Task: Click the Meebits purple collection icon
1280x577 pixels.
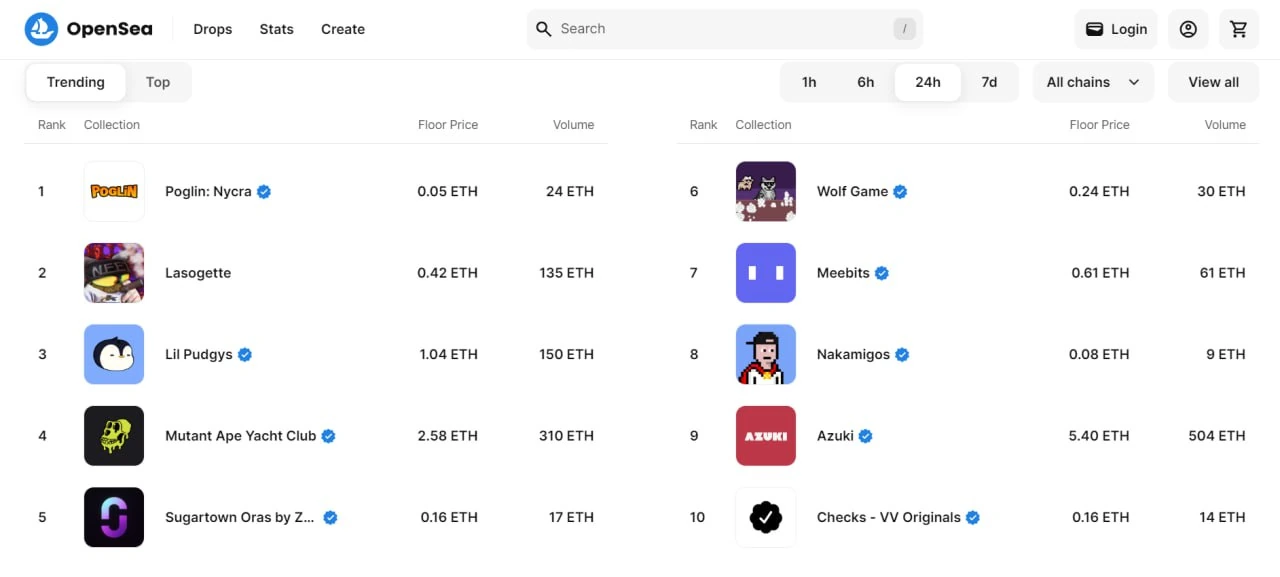Action: coord(766,273)
